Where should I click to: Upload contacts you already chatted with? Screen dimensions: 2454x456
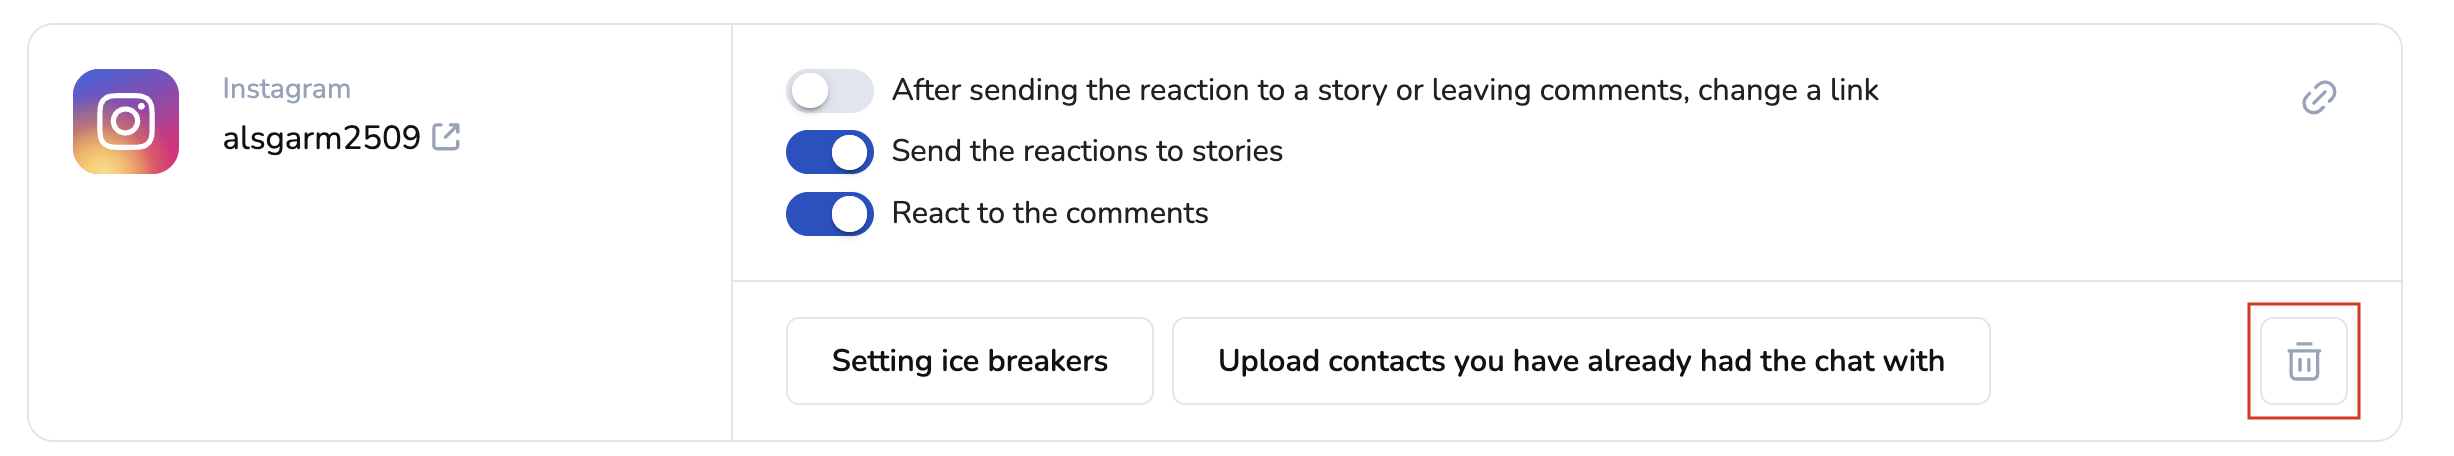[x=1580, y=361]
